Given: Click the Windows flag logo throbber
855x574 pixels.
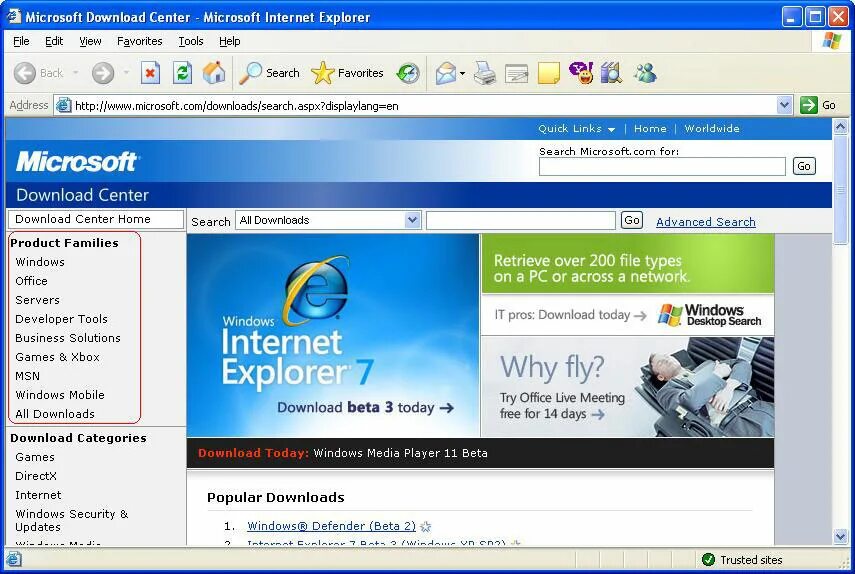Looking at the screenshot, I should [x=832, y=41].
